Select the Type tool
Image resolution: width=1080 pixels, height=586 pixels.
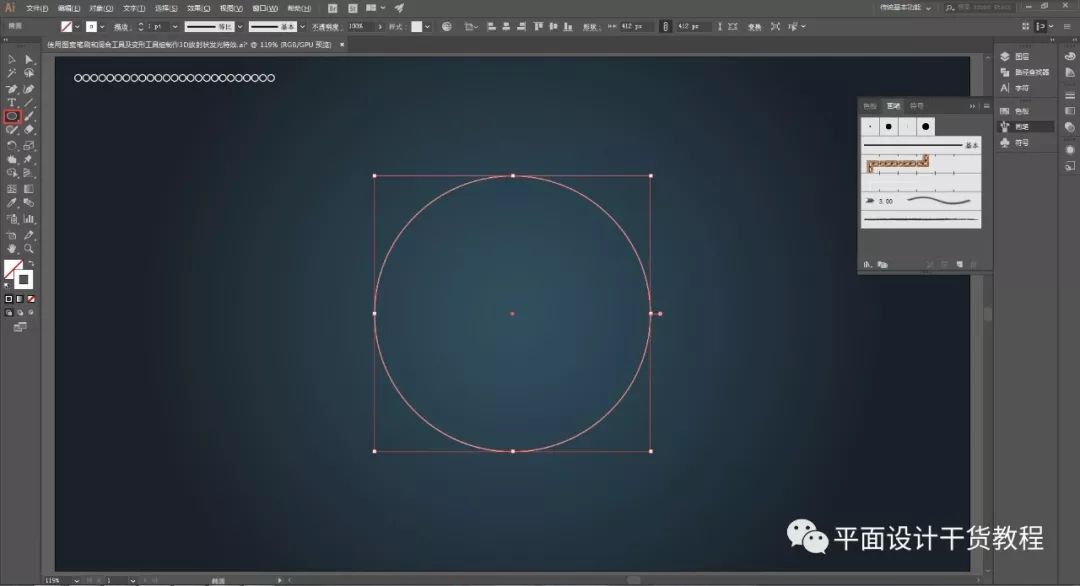tap(12, 103)
